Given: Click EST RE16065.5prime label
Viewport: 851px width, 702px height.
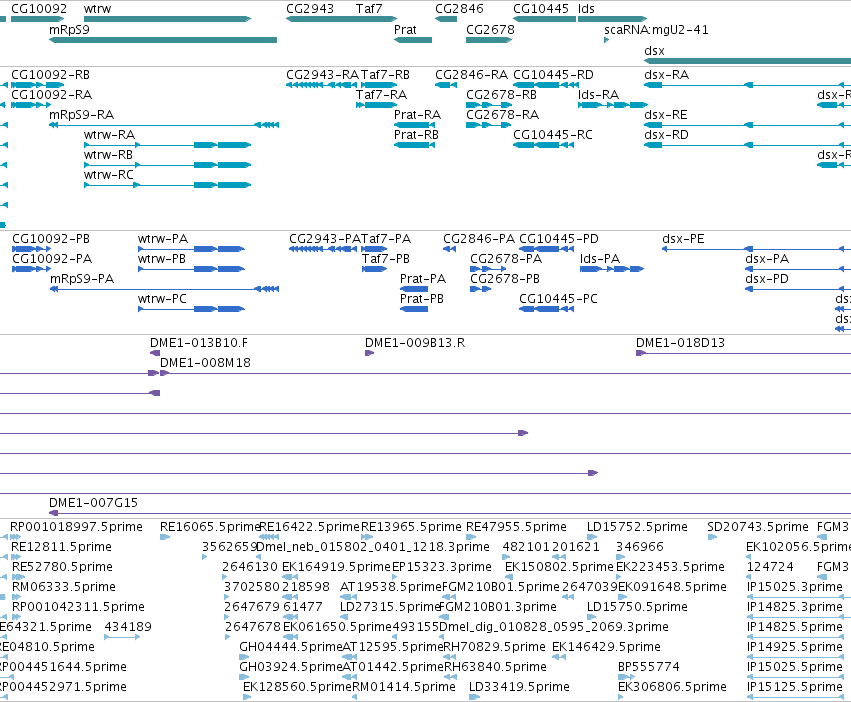Looking at the screenshot, I should point(211,527).
